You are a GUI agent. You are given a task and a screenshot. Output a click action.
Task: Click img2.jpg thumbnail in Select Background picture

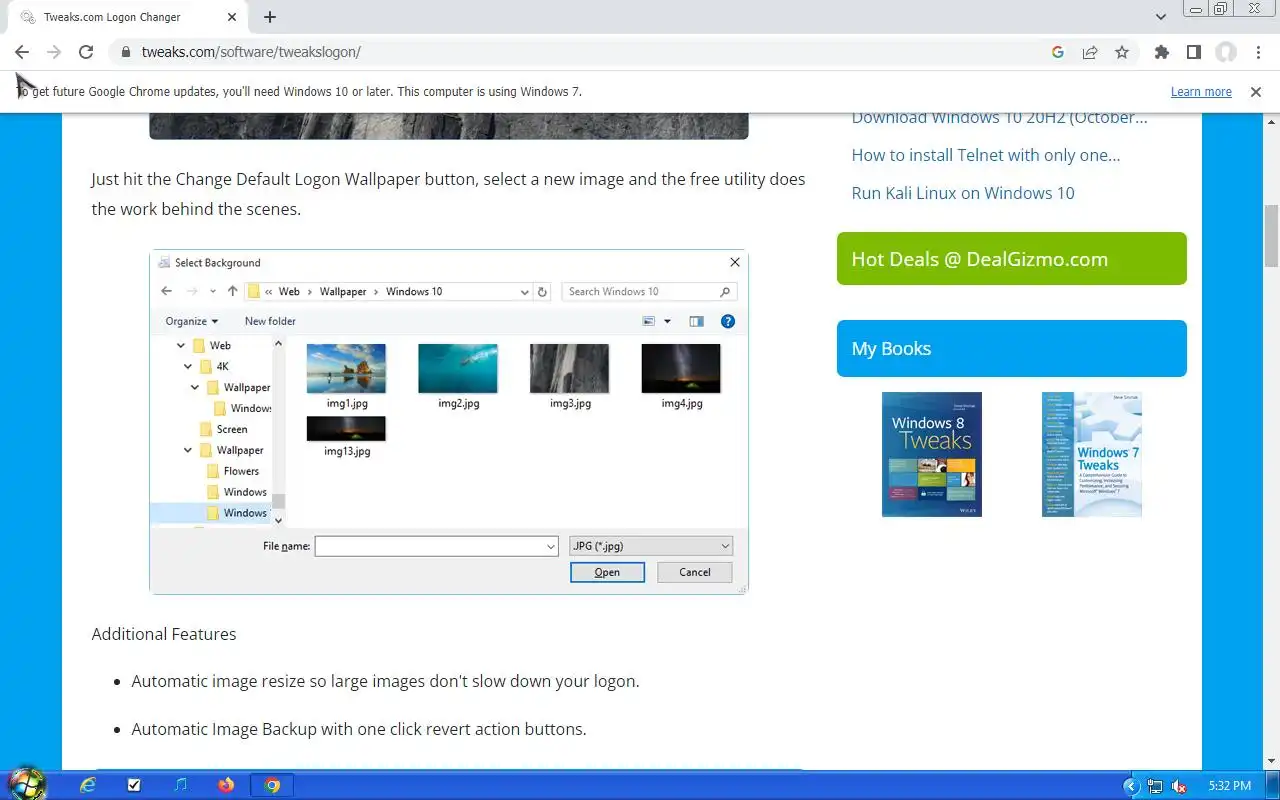click(x=458, y=369)
